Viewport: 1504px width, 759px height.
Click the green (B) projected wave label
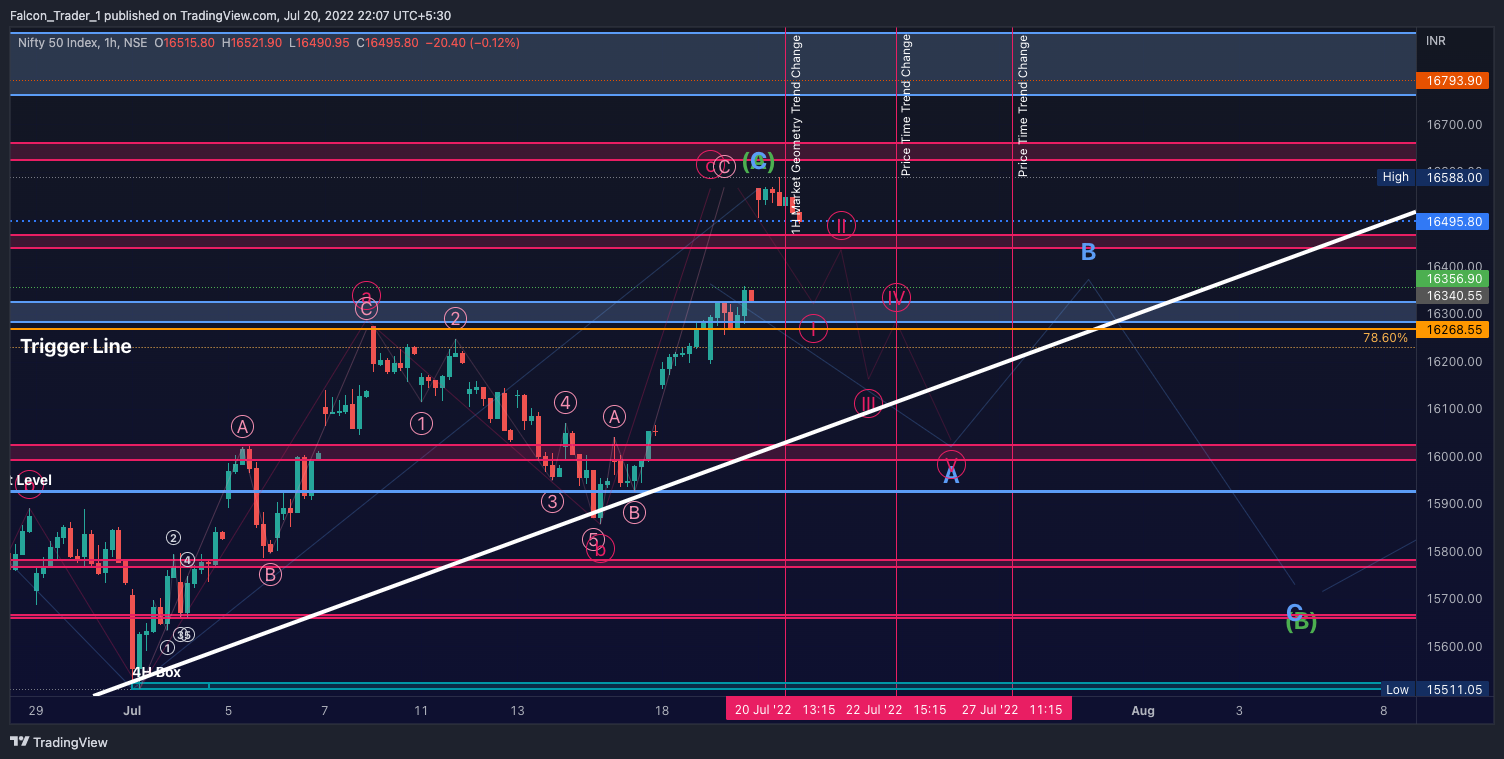(1301, 623)
